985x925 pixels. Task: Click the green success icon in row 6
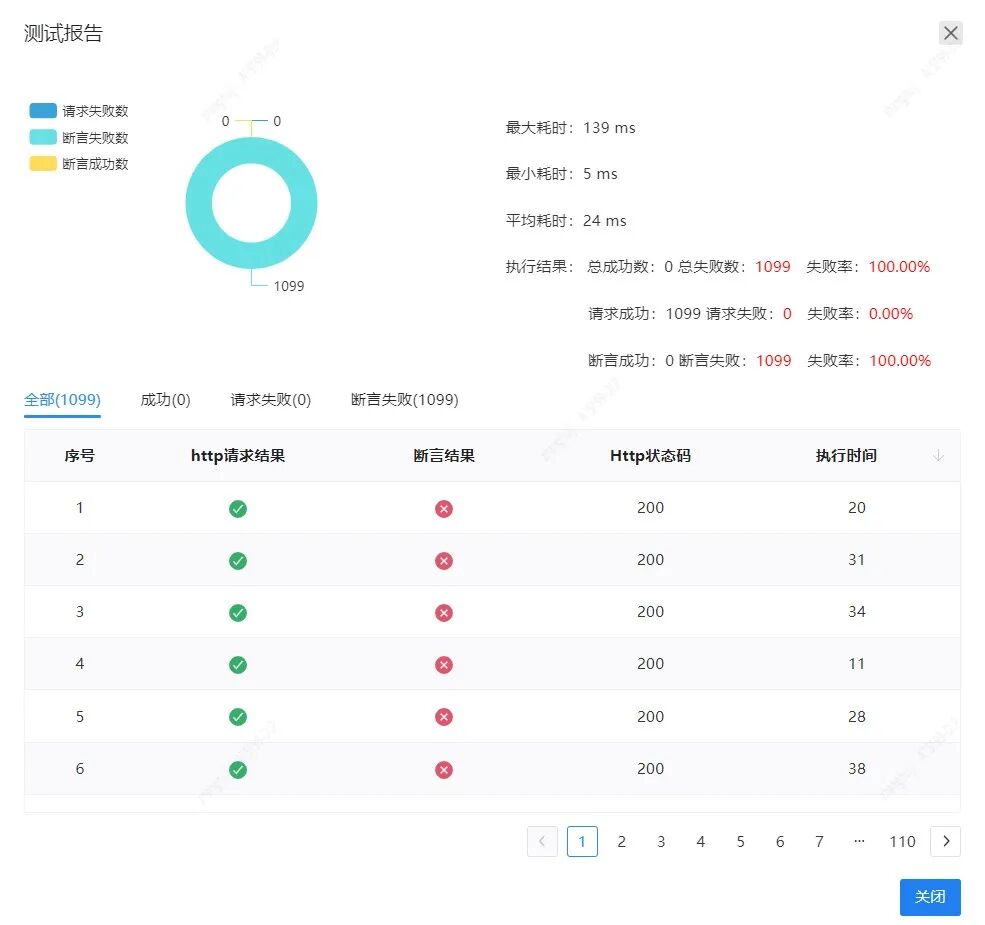point(237,769)
